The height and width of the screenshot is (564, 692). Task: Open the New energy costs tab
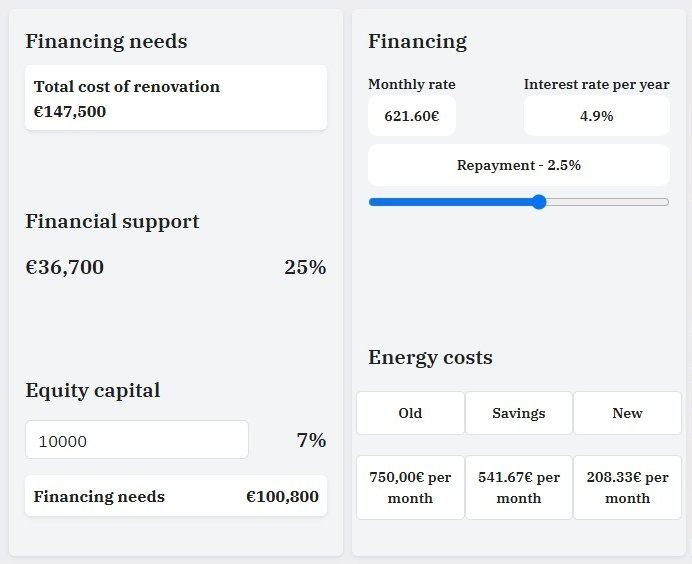628,413
